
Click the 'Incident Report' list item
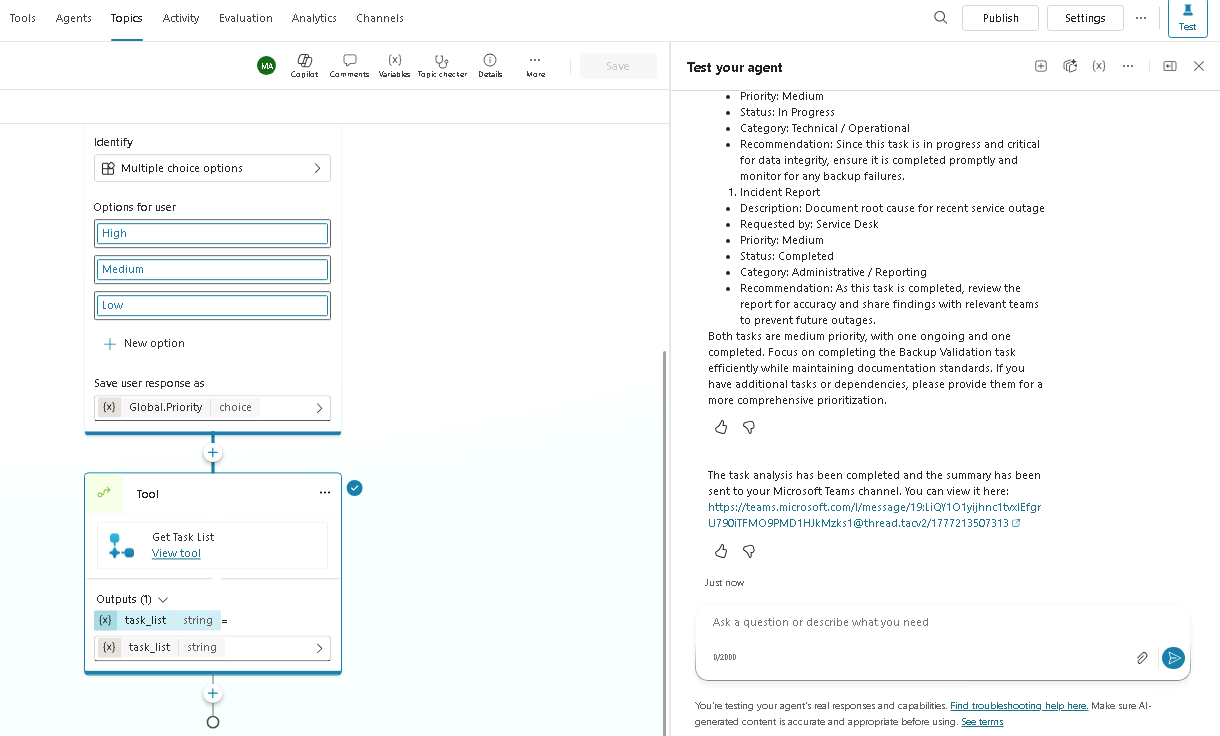[779, 192]
